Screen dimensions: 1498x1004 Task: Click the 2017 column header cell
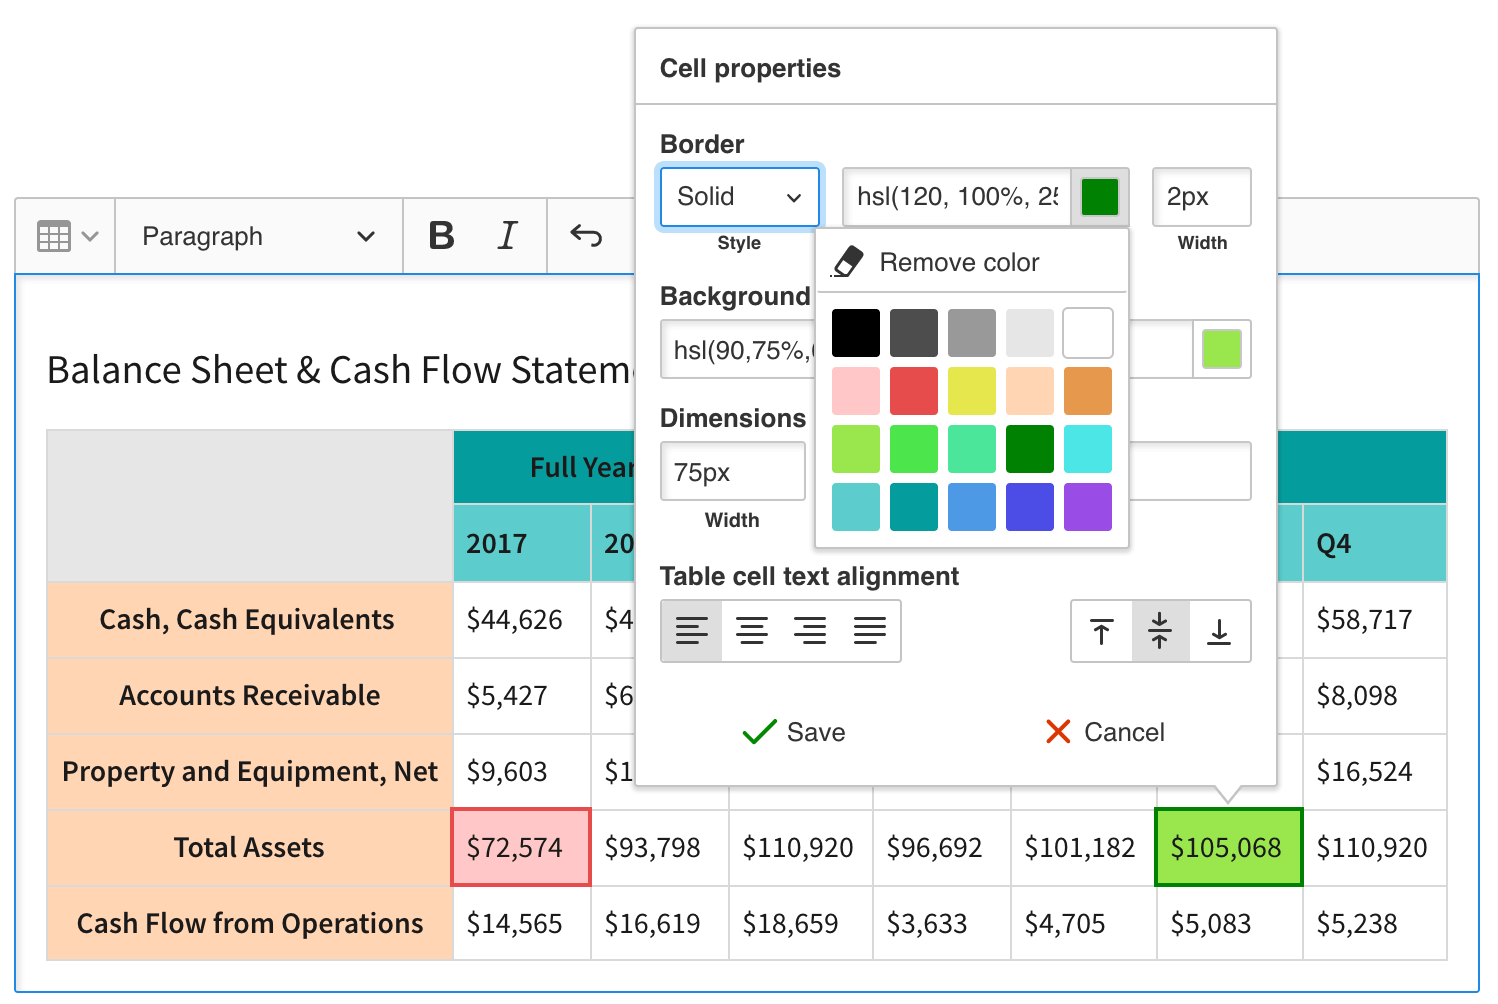522,543
